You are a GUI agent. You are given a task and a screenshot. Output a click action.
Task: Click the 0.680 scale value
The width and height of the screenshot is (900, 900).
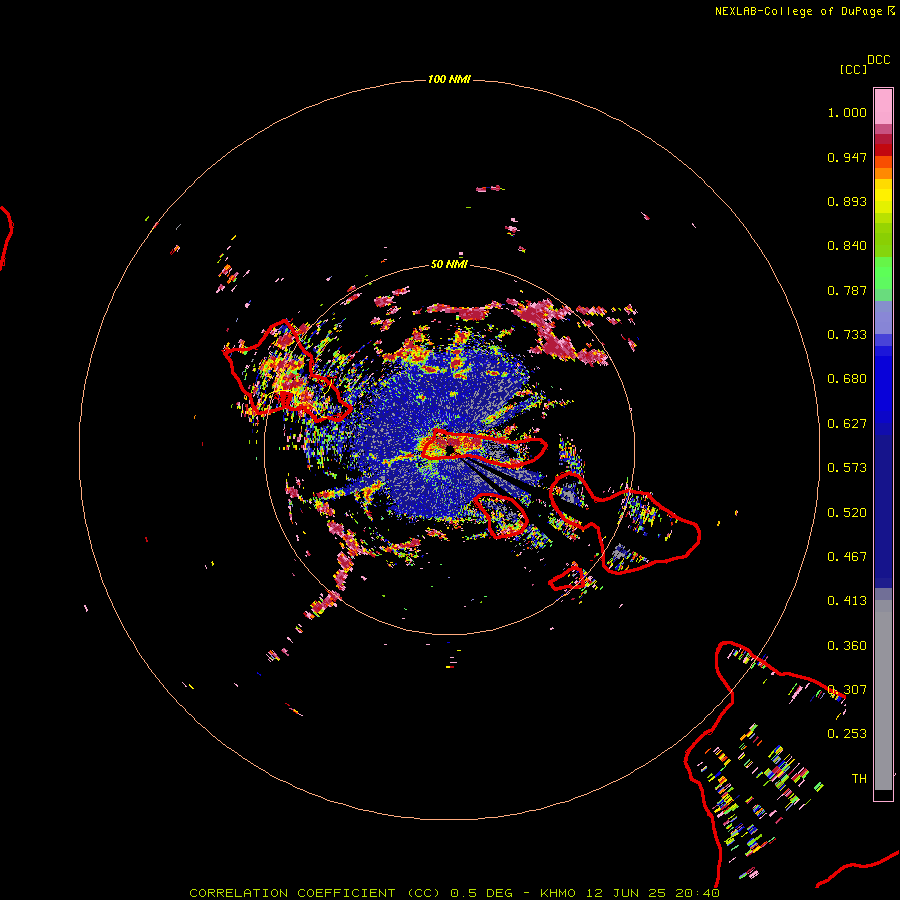tap(847, 379)
